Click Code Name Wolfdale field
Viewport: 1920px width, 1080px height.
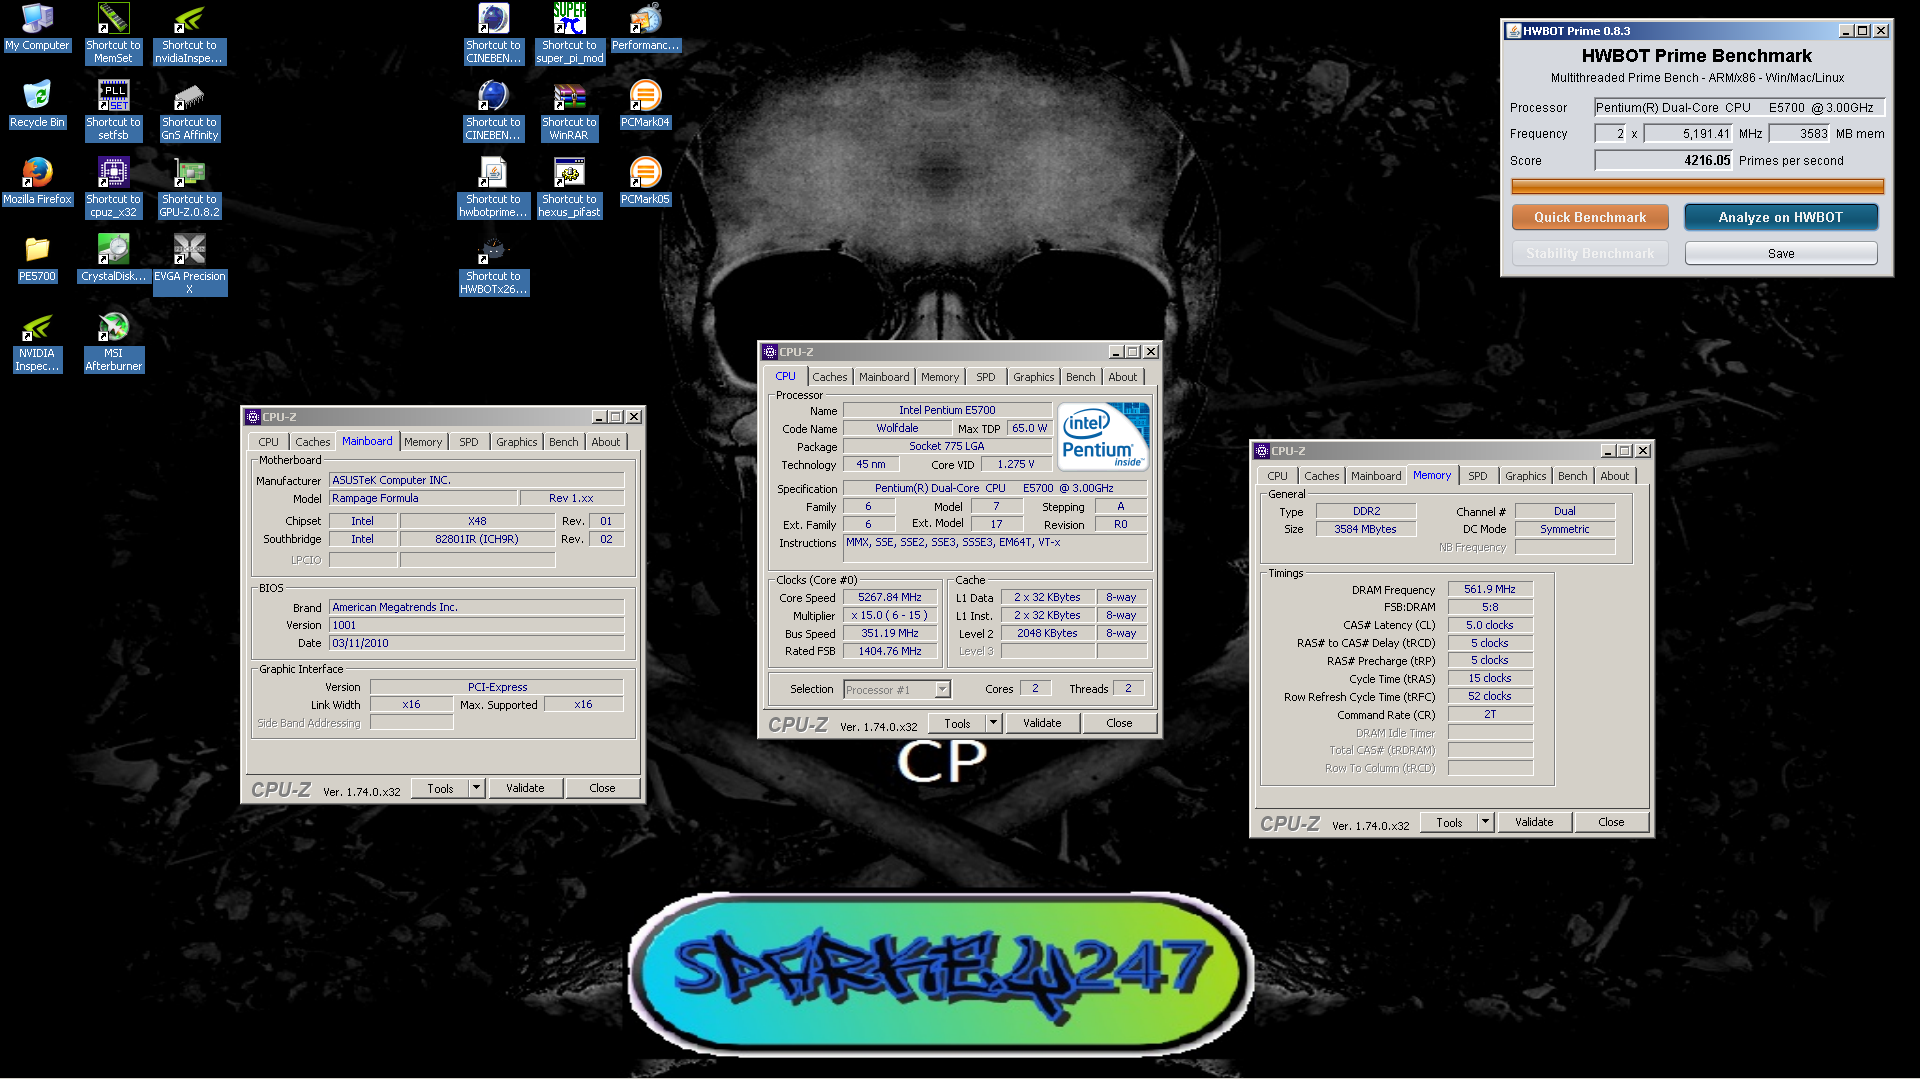click(897, 428)
